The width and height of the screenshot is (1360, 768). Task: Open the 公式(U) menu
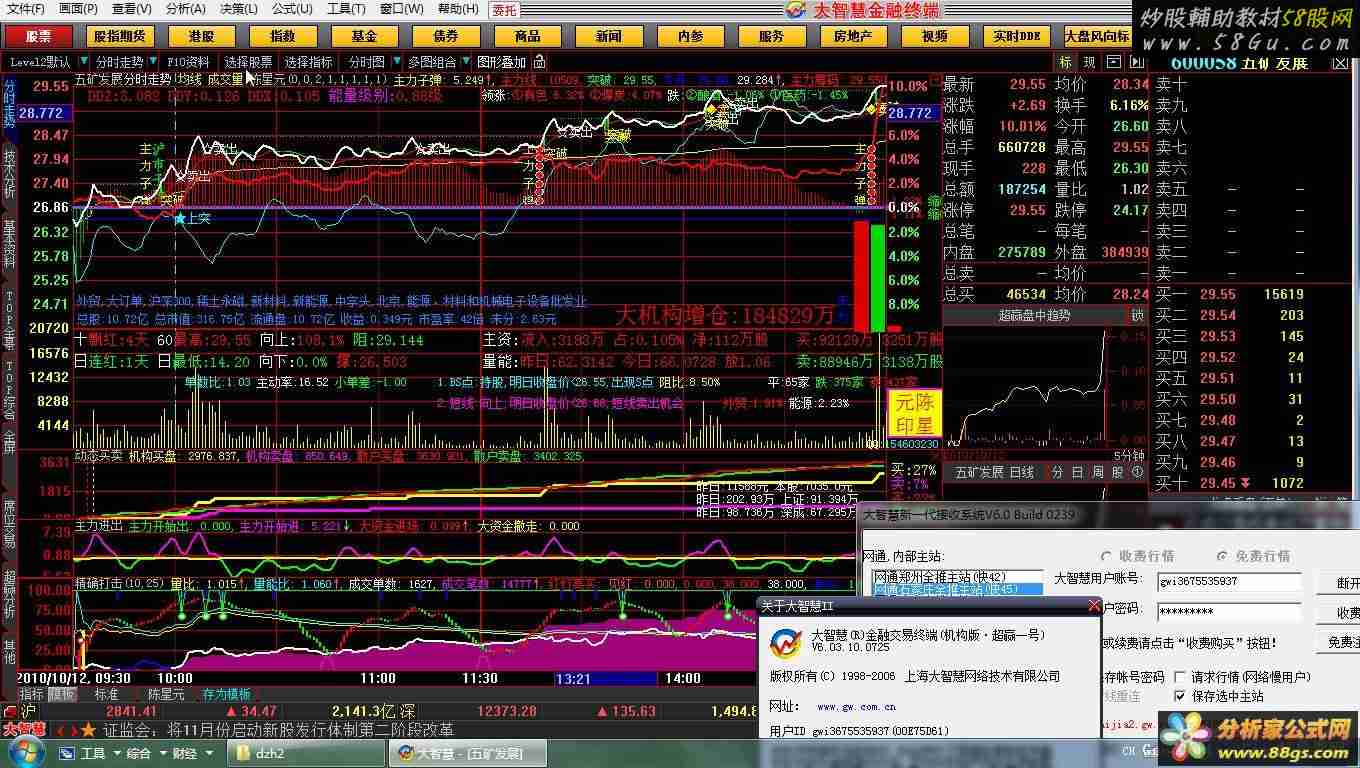coord(291,9)
